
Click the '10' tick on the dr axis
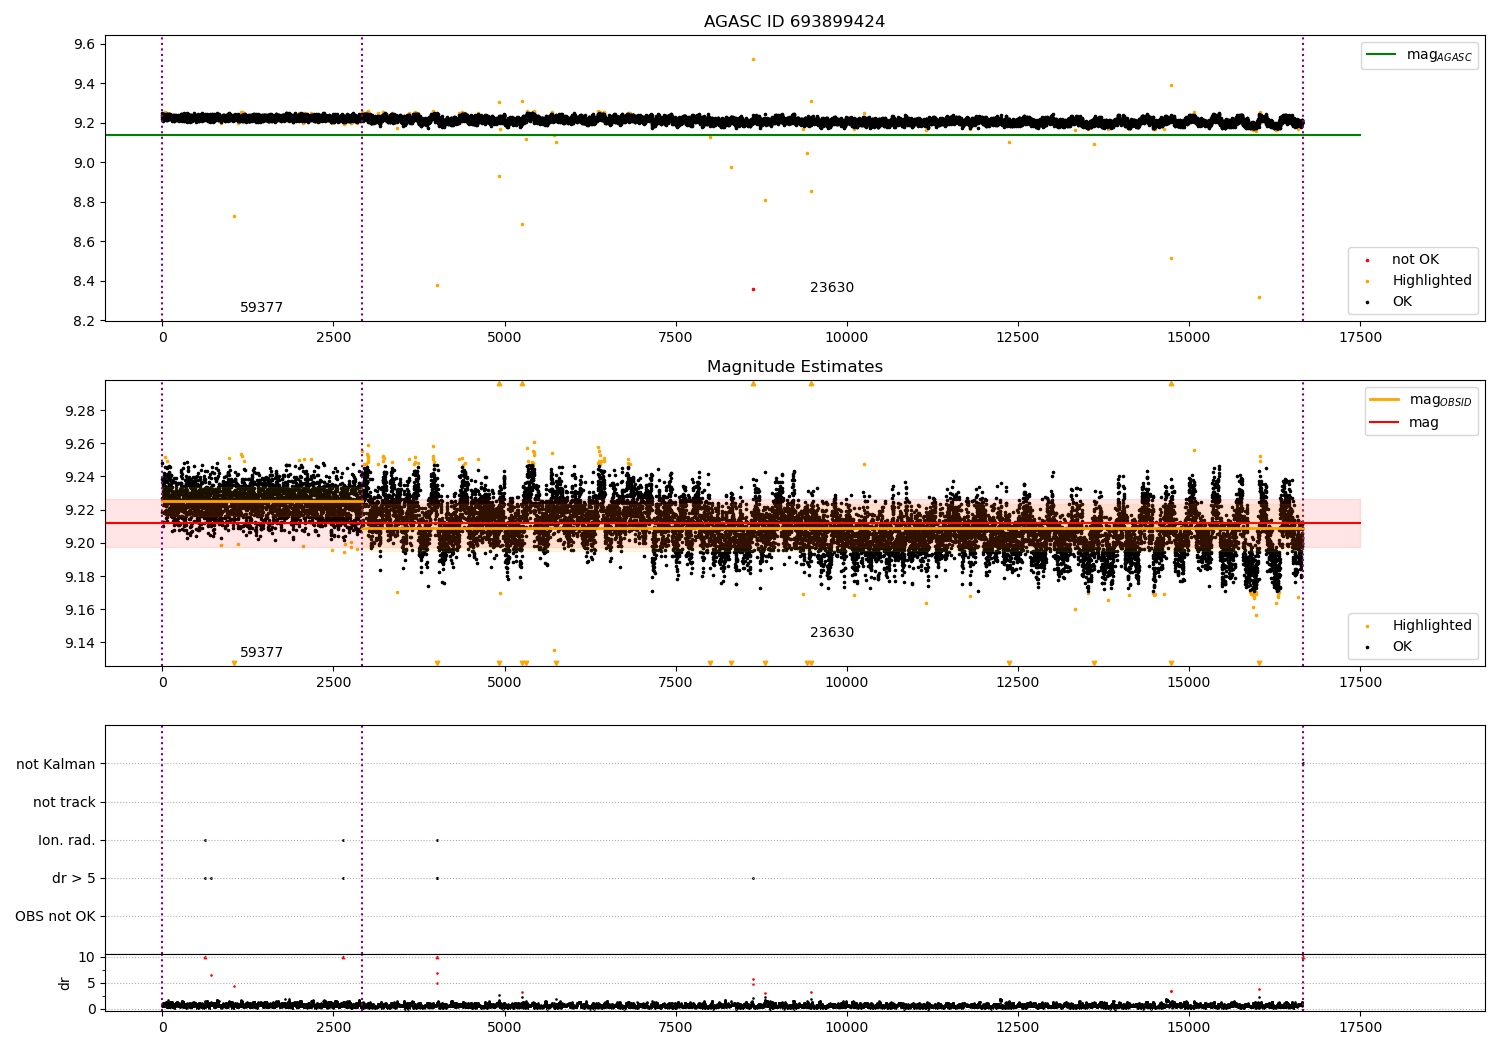click(87, 957)
